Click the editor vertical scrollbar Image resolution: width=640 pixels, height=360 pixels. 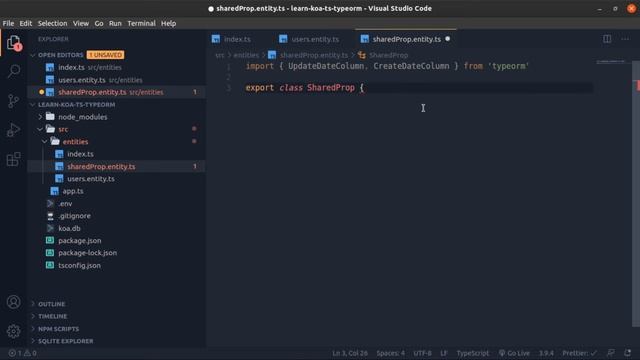pyautogui.click(x=636, y=194)
